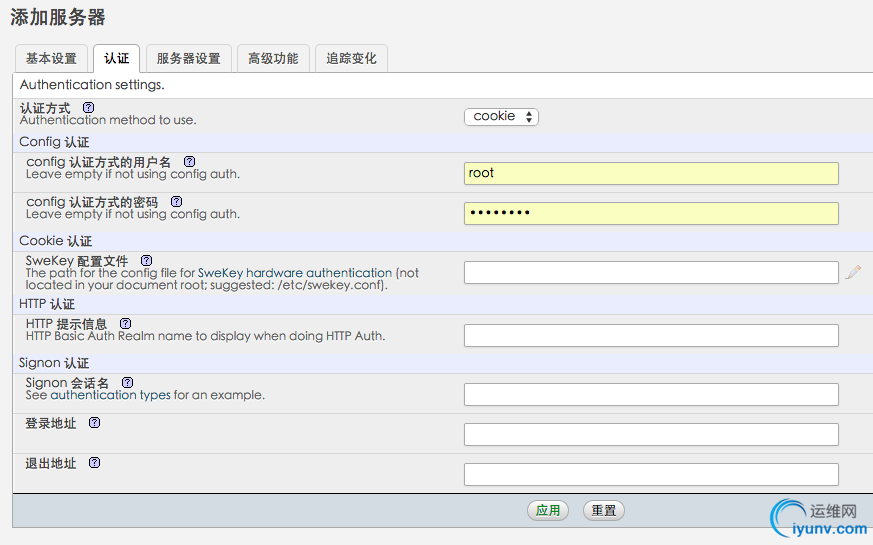Click the Cookie 认证 section header
873x545 pixels.
[56, 241]
